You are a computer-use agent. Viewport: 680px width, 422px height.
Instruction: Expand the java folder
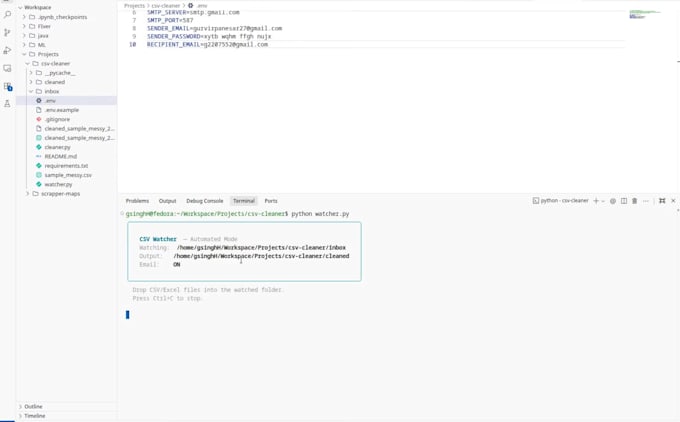click(24, 36)
